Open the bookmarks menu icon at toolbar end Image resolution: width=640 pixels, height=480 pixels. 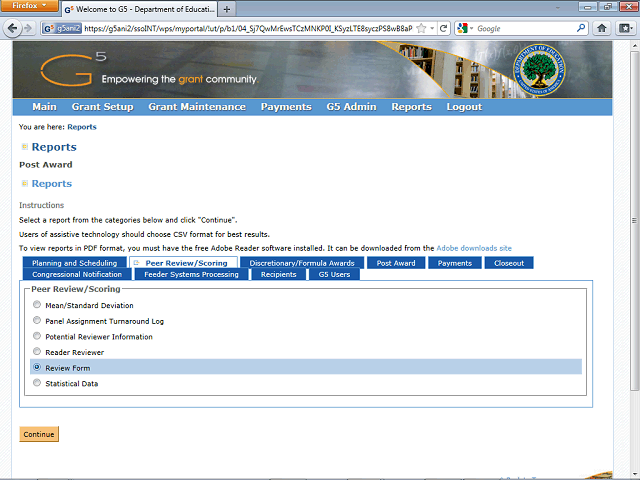click(x=625, y=28)
